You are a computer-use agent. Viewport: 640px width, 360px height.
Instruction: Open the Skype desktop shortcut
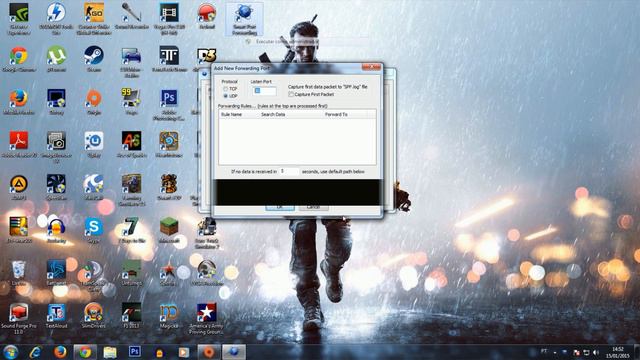tap(94, 231)
